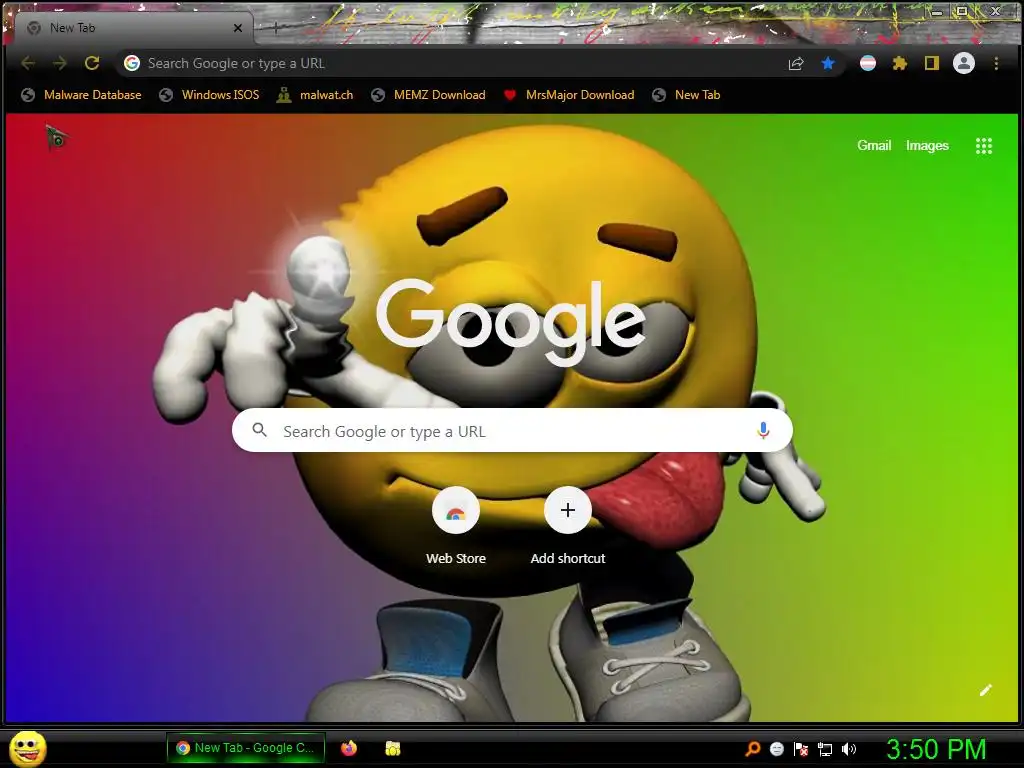Open the Windows ISOS bookmark
Viewport: 1024px width, 768px height.
click(x=210, y=95)
